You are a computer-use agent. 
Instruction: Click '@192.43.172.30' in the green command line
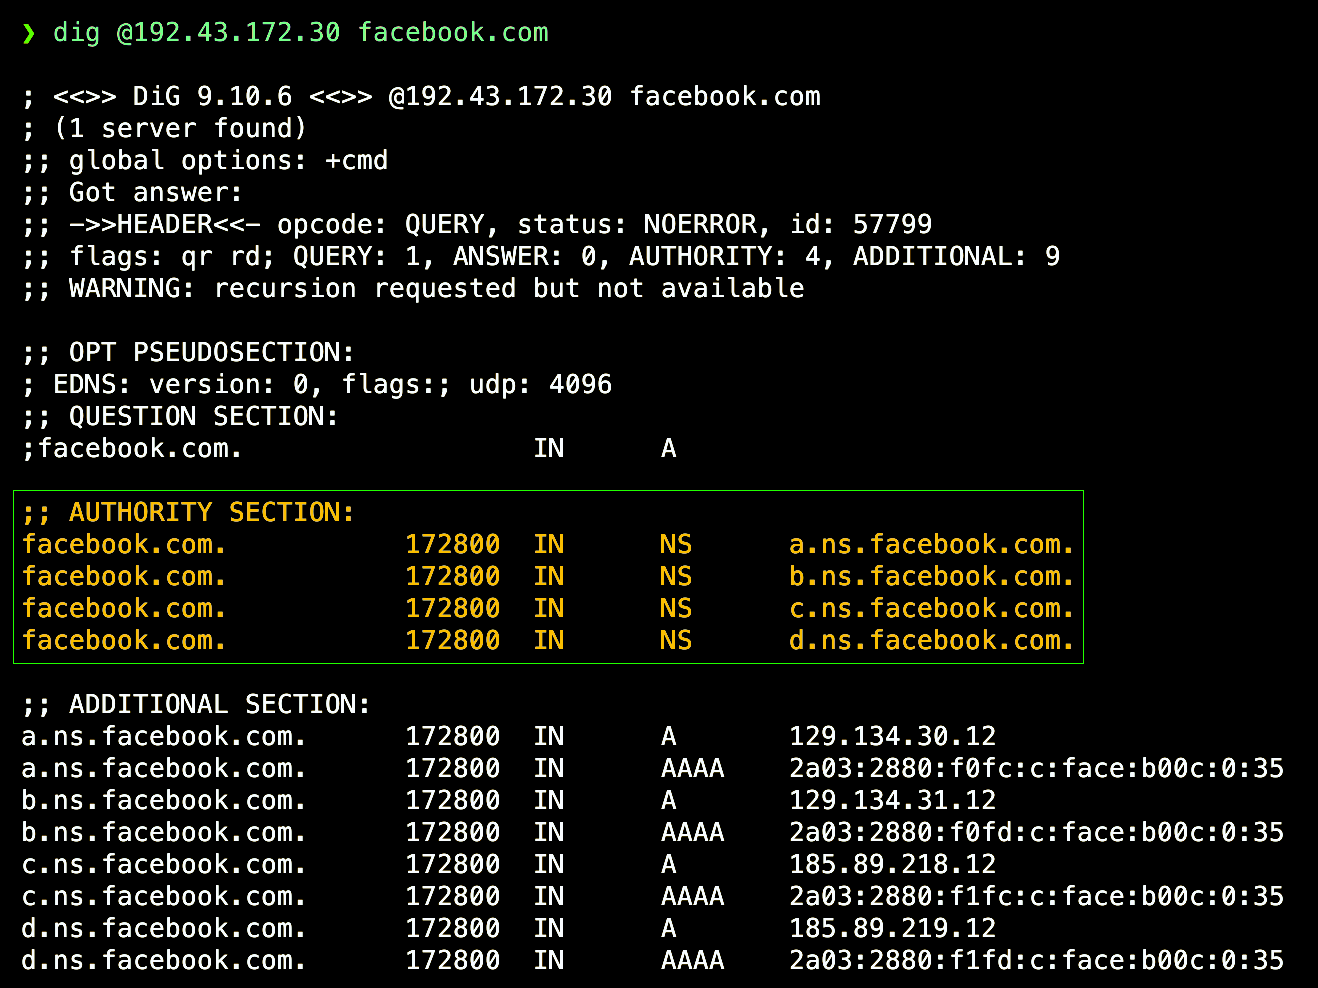tap(229, 33)
